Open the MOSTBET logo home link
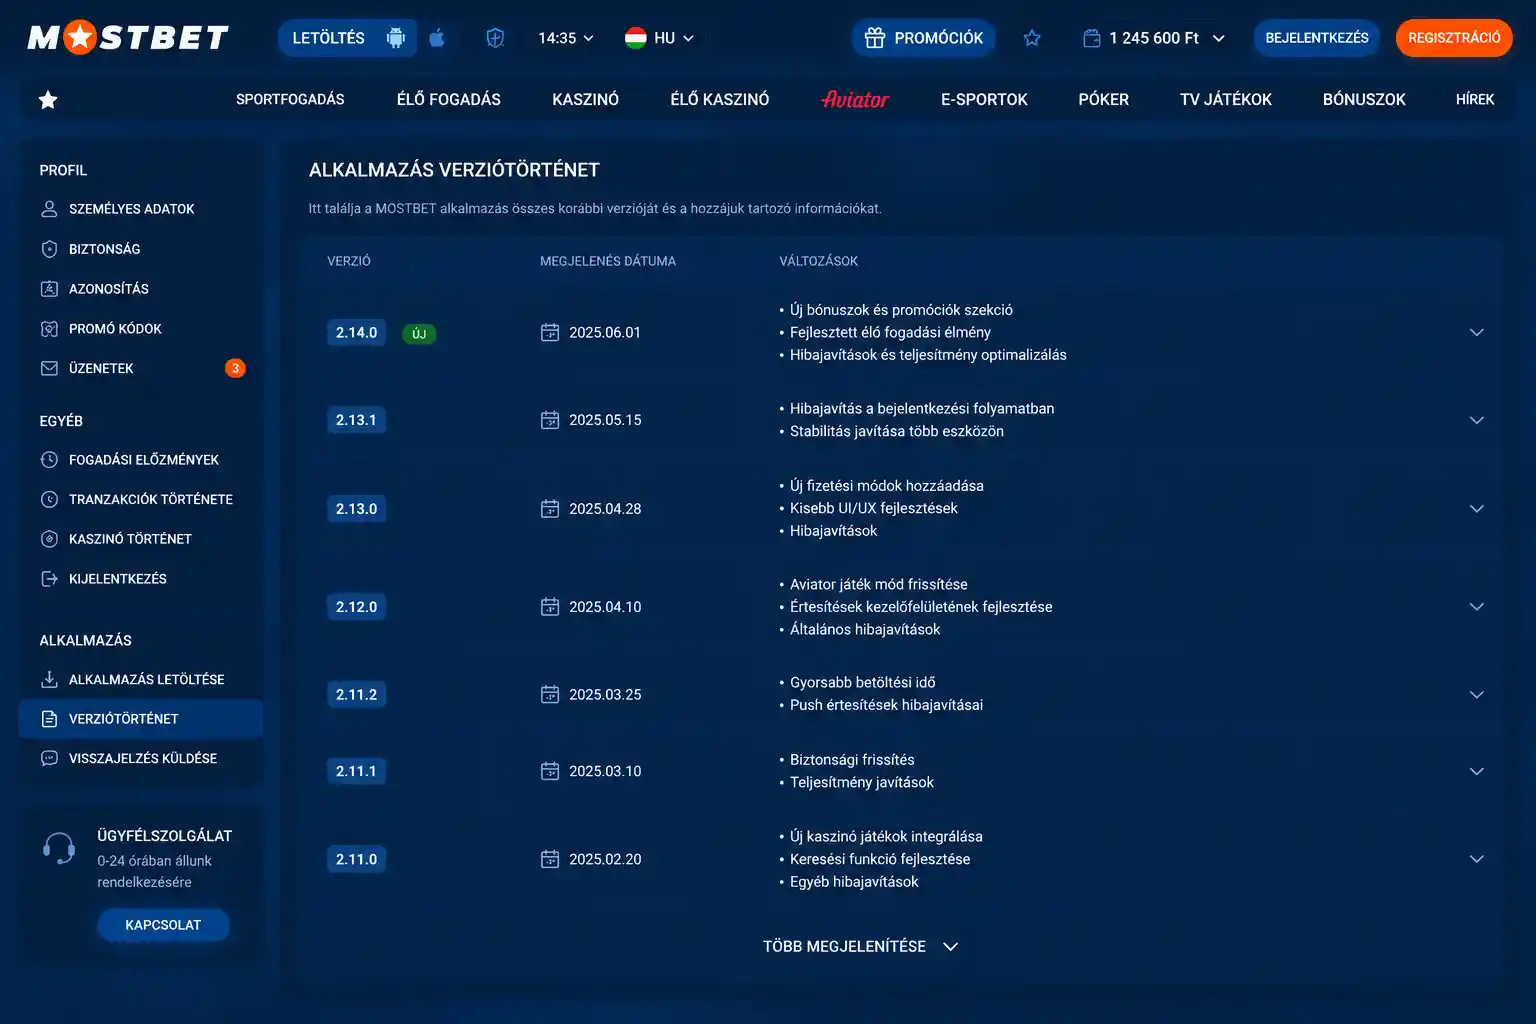 click(x=128, y=38)
